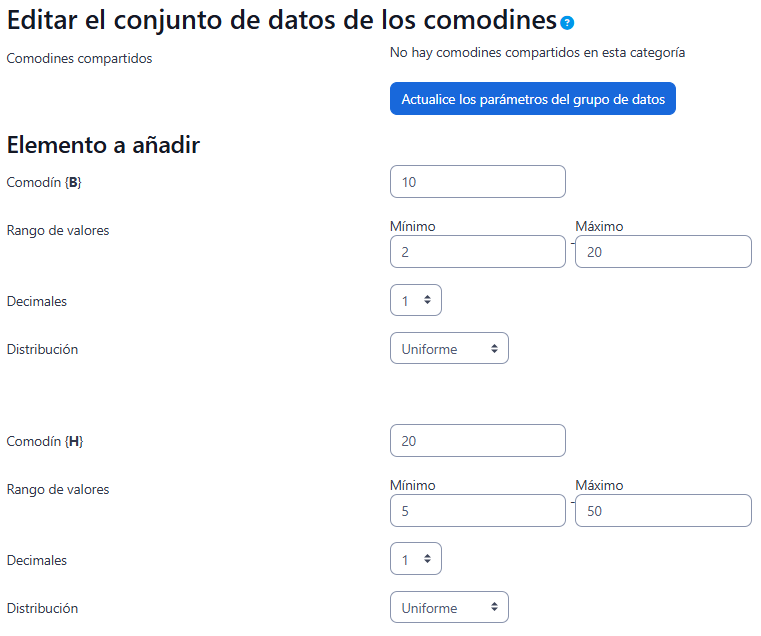Click the Mínimo label above H's range
This screenshot has height=636, width=761.
412,485
